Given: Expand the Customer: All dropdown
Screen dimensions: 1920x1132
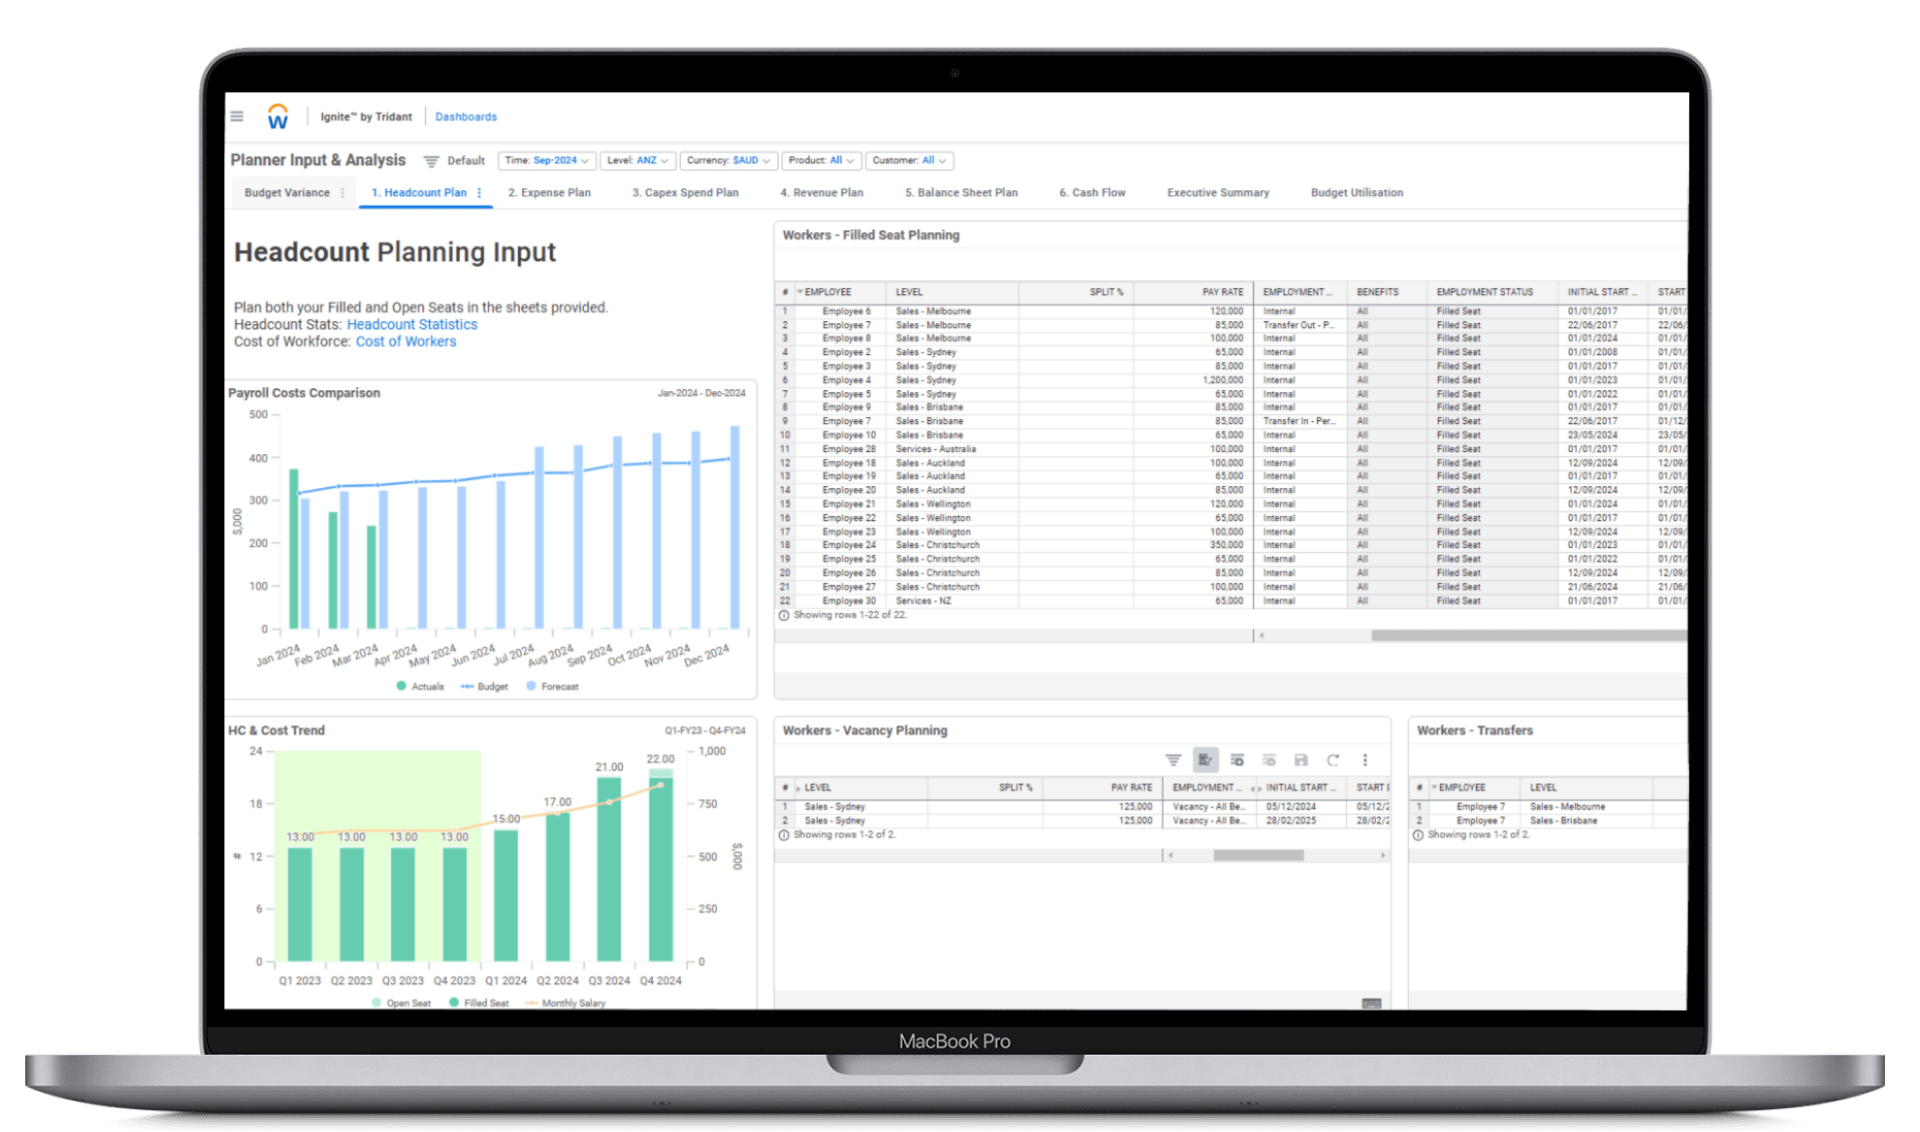Looking at the screenshot, I should (909, 160).
